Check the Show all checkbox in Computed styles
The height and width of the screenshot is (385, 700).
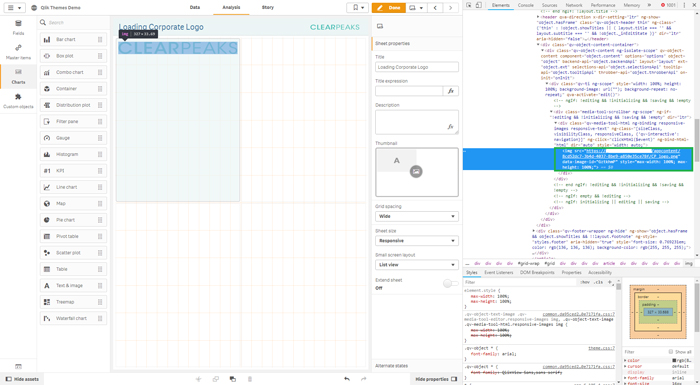[x=671, y=352]
